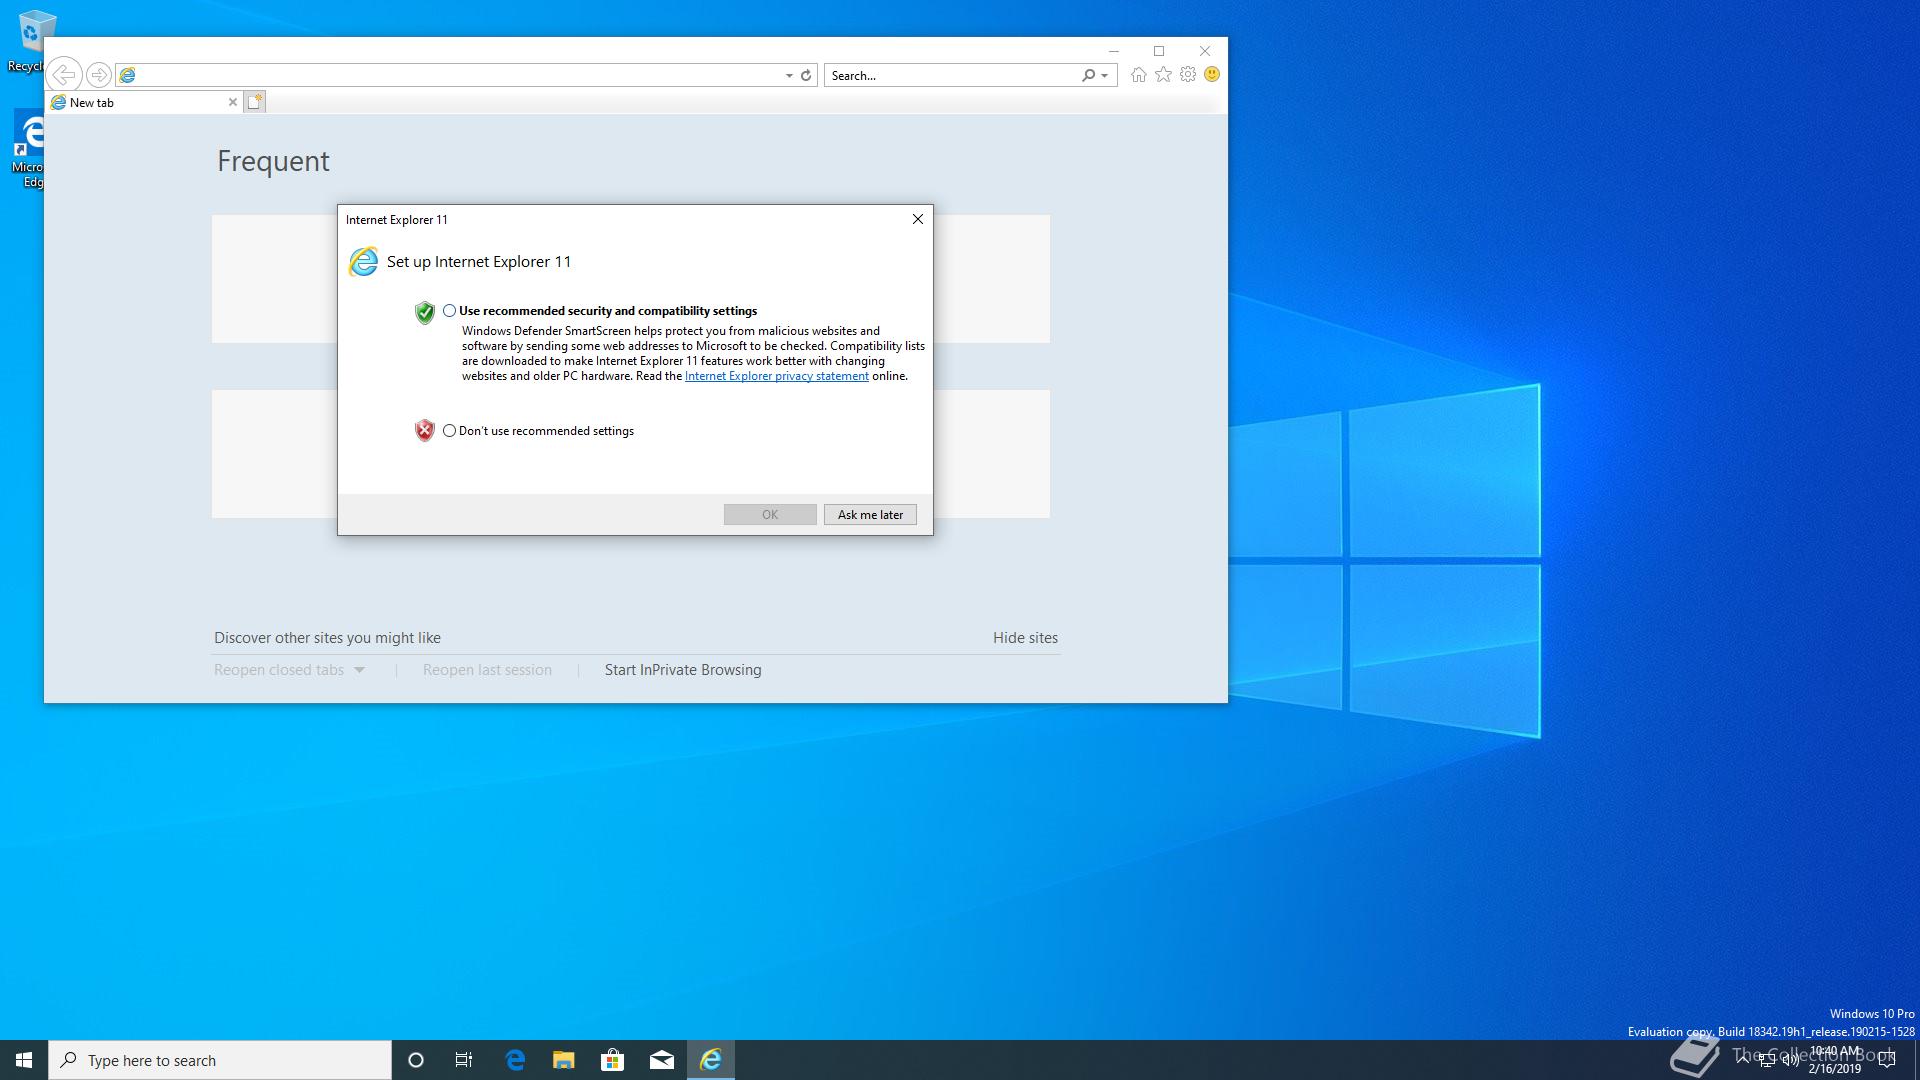Click Hide sites link
Image resolution: width=1920 pixels, height=1080 pixels.
[x=1024, y=638]
